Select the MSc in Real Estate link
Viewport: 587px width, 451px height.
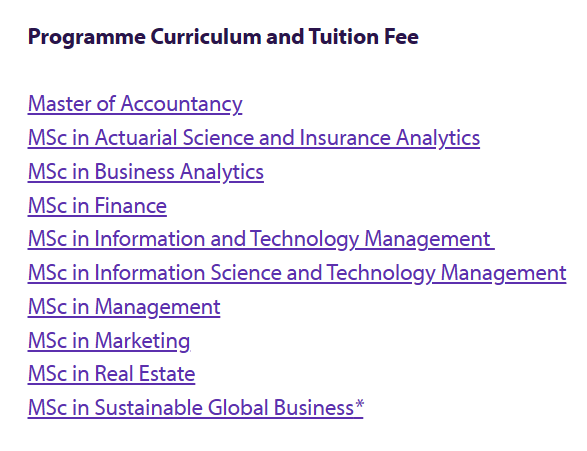click(x=112, y=374)
